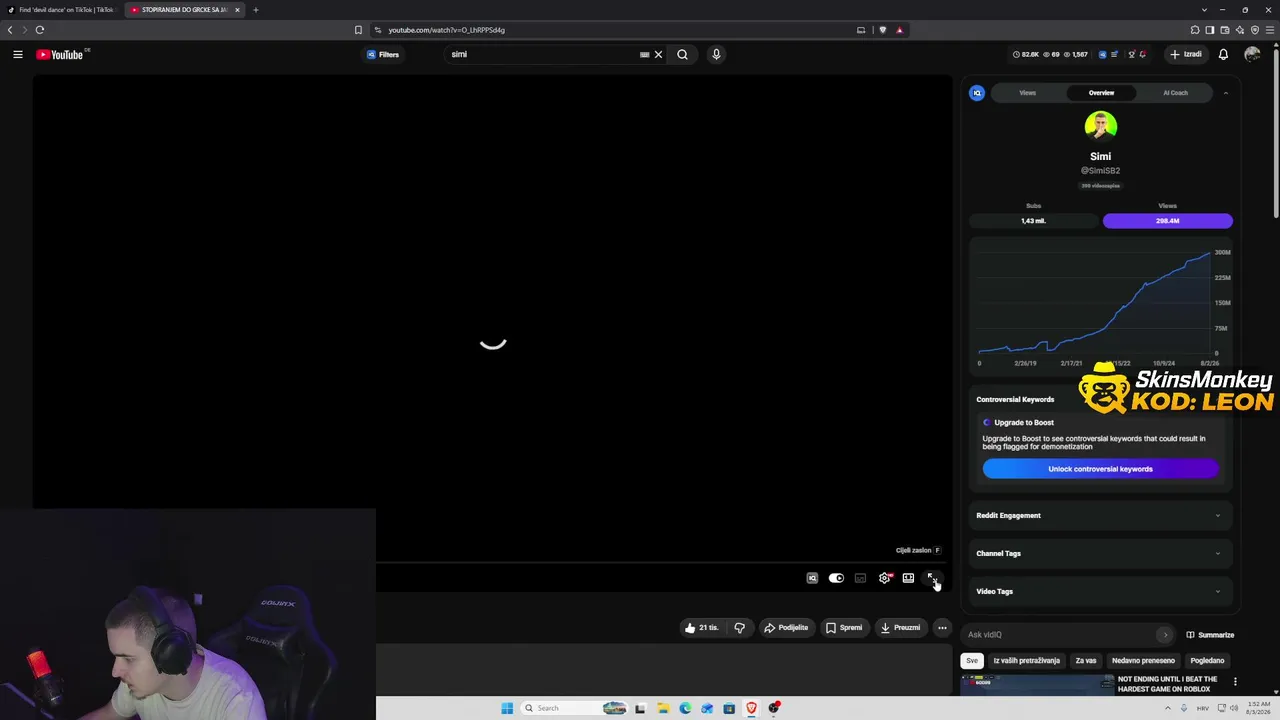Clear the search query with the X
The height and width of the screenshot is (720, 1280).
click(658, 54)
